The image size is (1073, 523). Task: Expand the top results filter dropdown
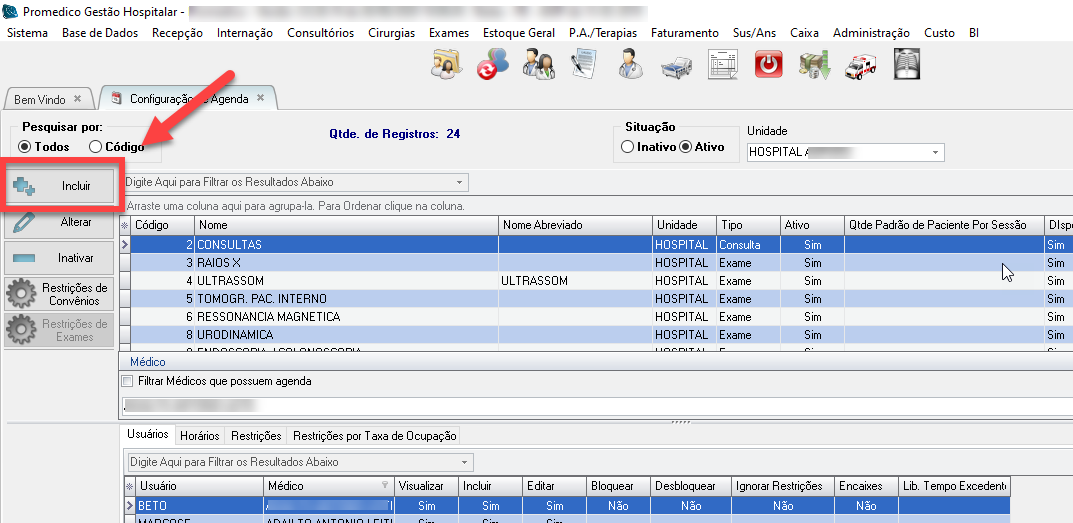[459, 183]
